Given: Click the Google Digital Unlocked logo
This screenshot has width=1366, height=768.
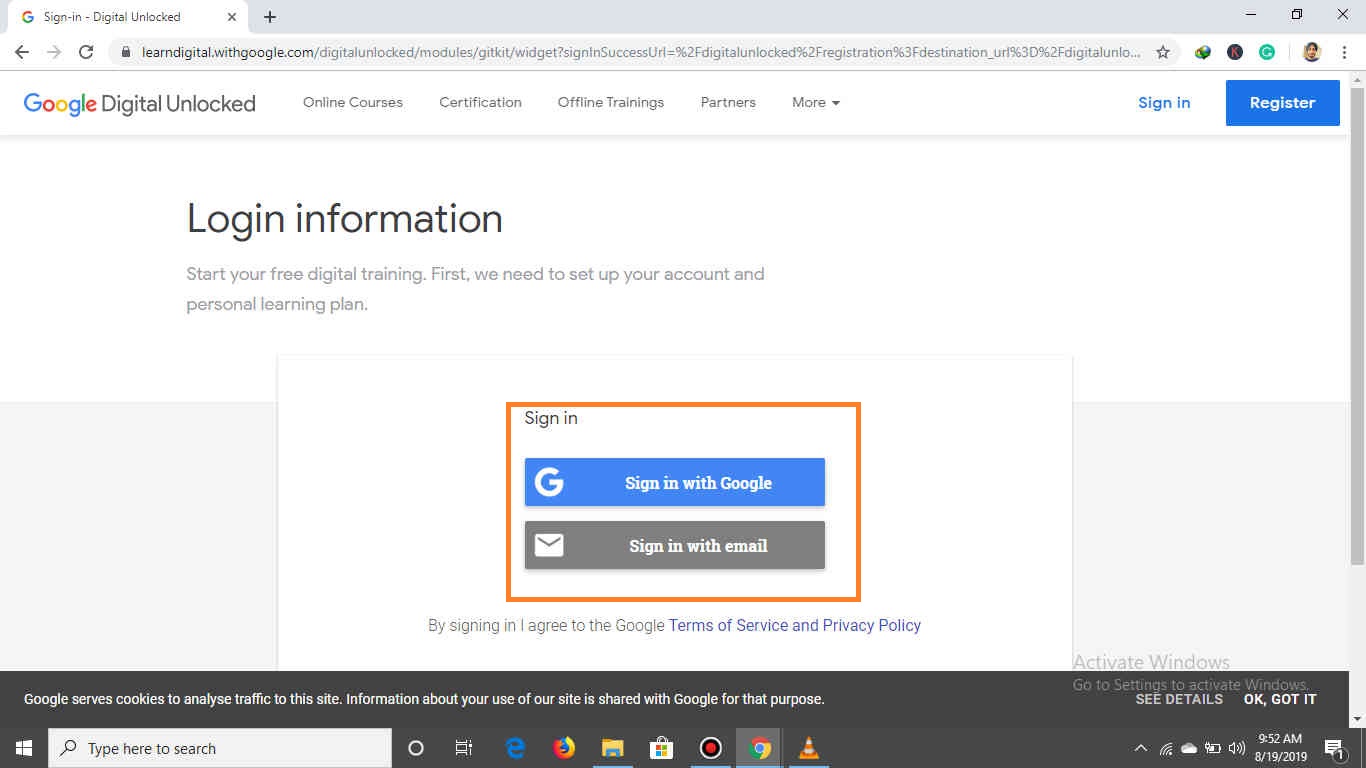Looking at the screenshot, I should coord(139,103).
